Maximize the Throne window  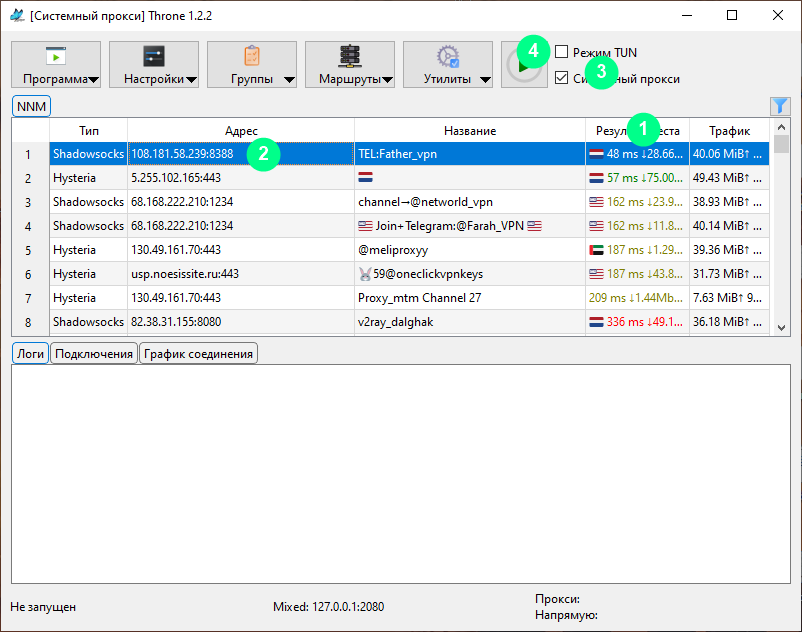(732, 15)
